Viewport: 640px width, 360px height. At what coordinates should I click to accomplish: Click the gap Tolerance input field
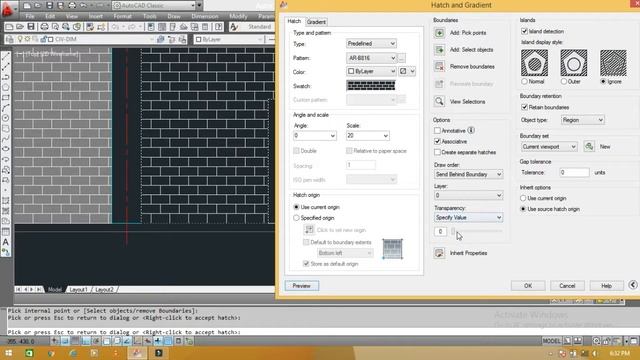pyautogui.click(x=574, y=172)
